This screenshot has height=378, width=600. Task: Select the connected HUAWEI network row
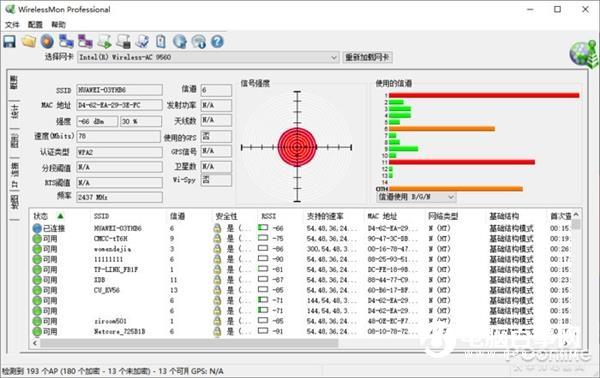pyautogui.click(x=301, y=228)
